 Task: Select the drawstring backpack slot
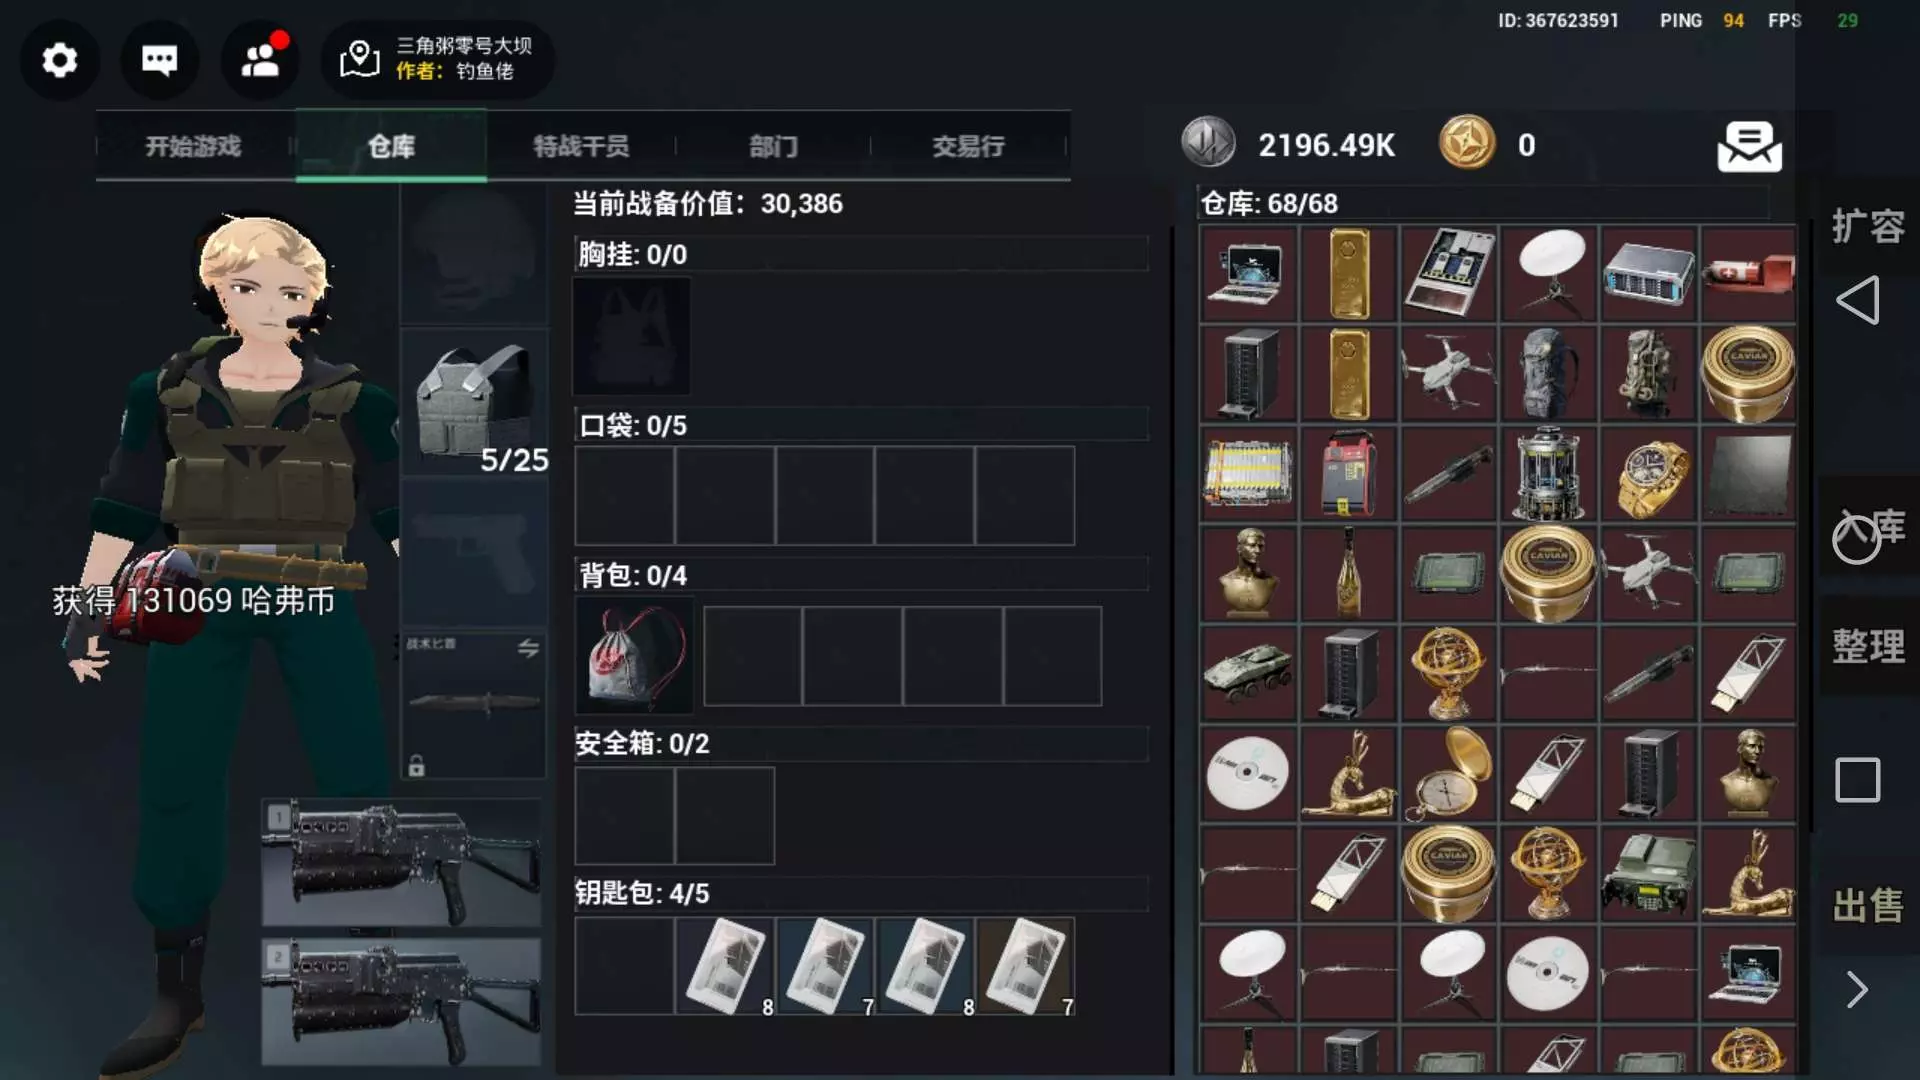[634, 656]
